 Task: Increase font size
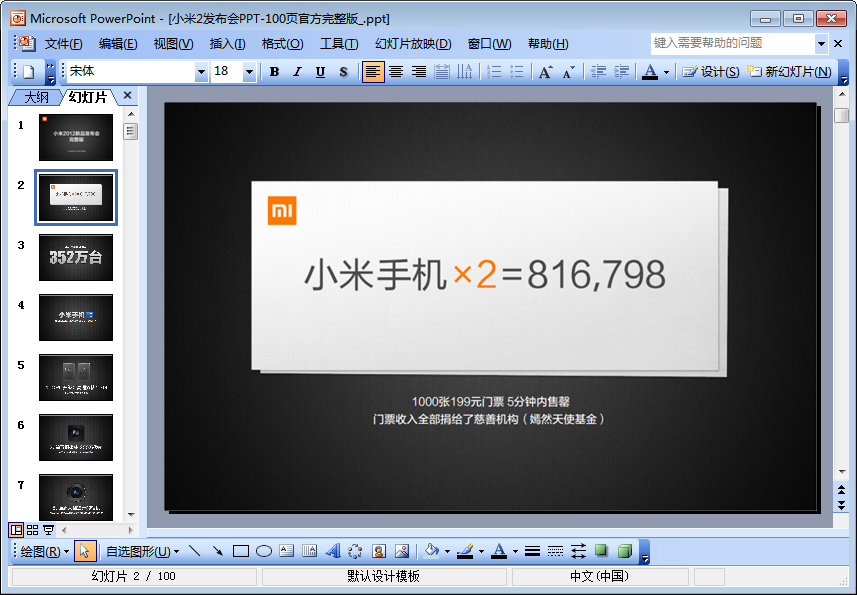545,72
